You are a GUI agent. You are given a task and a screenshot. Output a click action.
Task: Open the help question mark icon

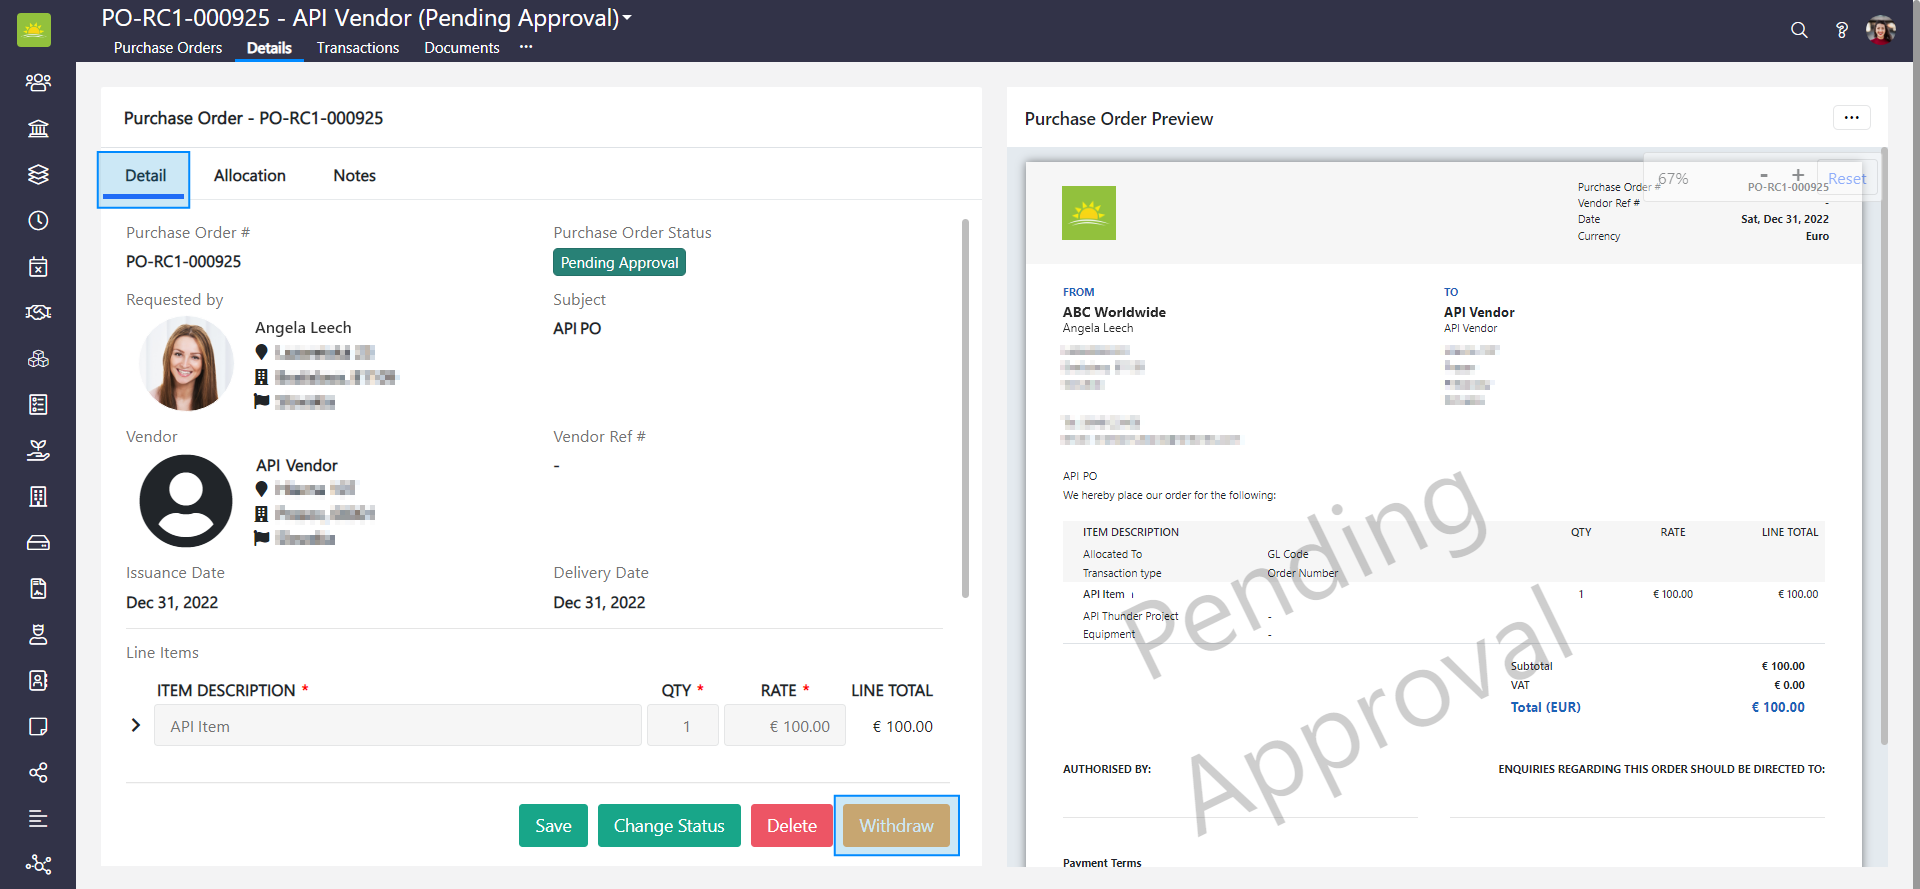(1841, 30)
